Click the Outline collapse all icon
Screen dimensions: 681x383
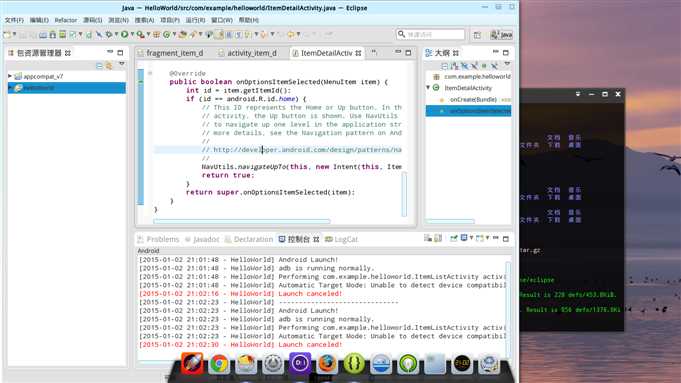tap(444, 66)
